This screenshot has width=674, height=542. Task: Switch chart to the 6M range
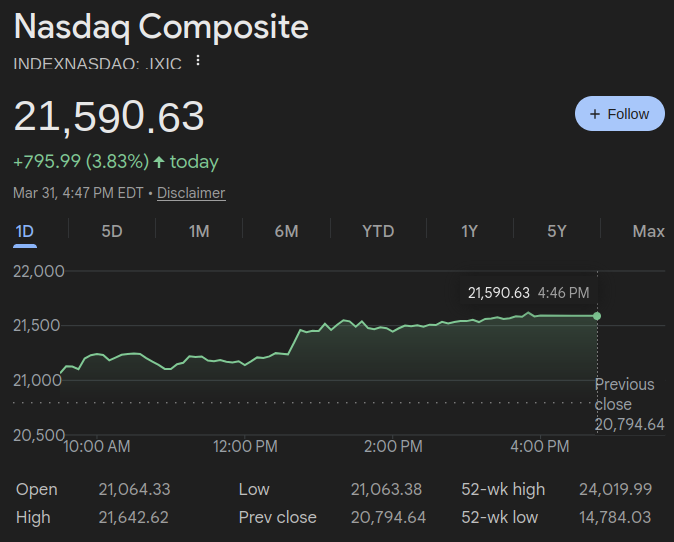(x=286, y=232)
